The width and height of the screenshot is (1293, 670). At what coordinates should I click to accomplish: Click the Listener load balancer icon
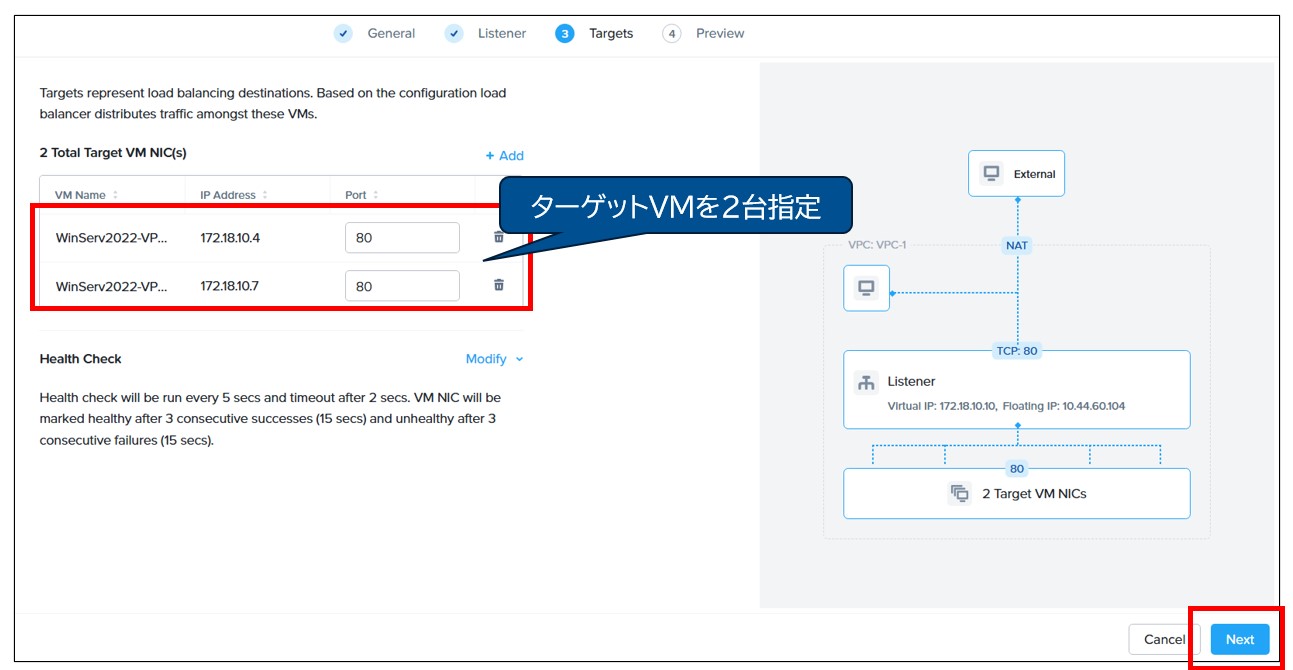click(x=866, y=382)
